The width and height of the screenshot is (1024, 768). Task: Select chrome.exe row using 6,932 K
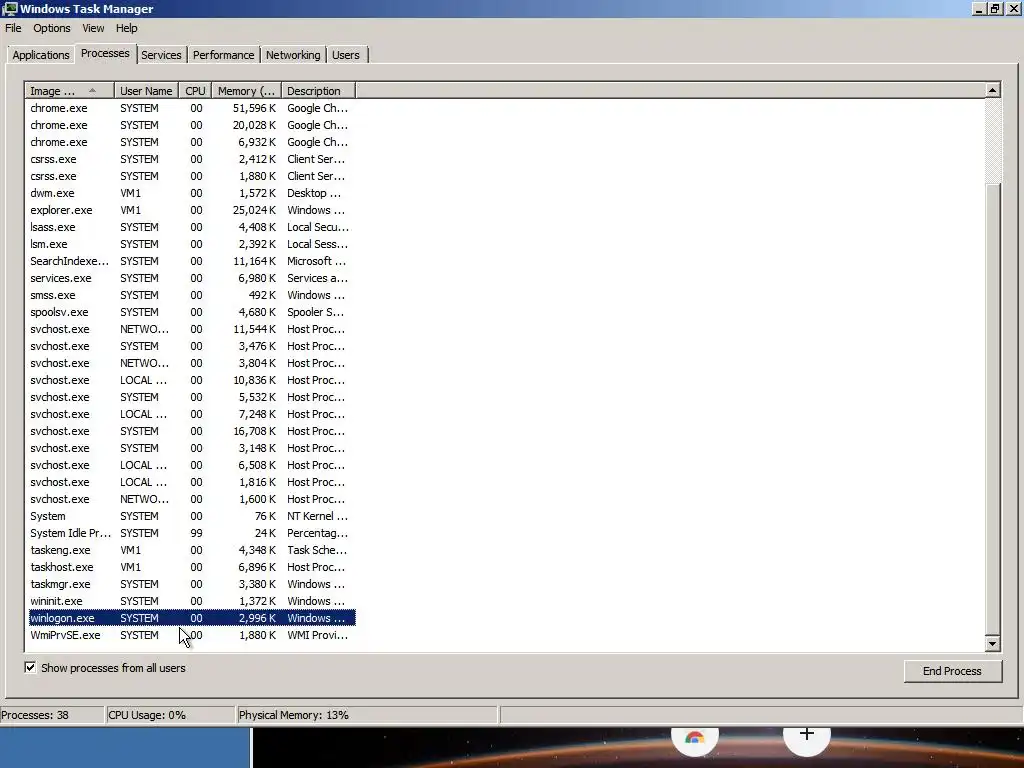tap(192, 142)
